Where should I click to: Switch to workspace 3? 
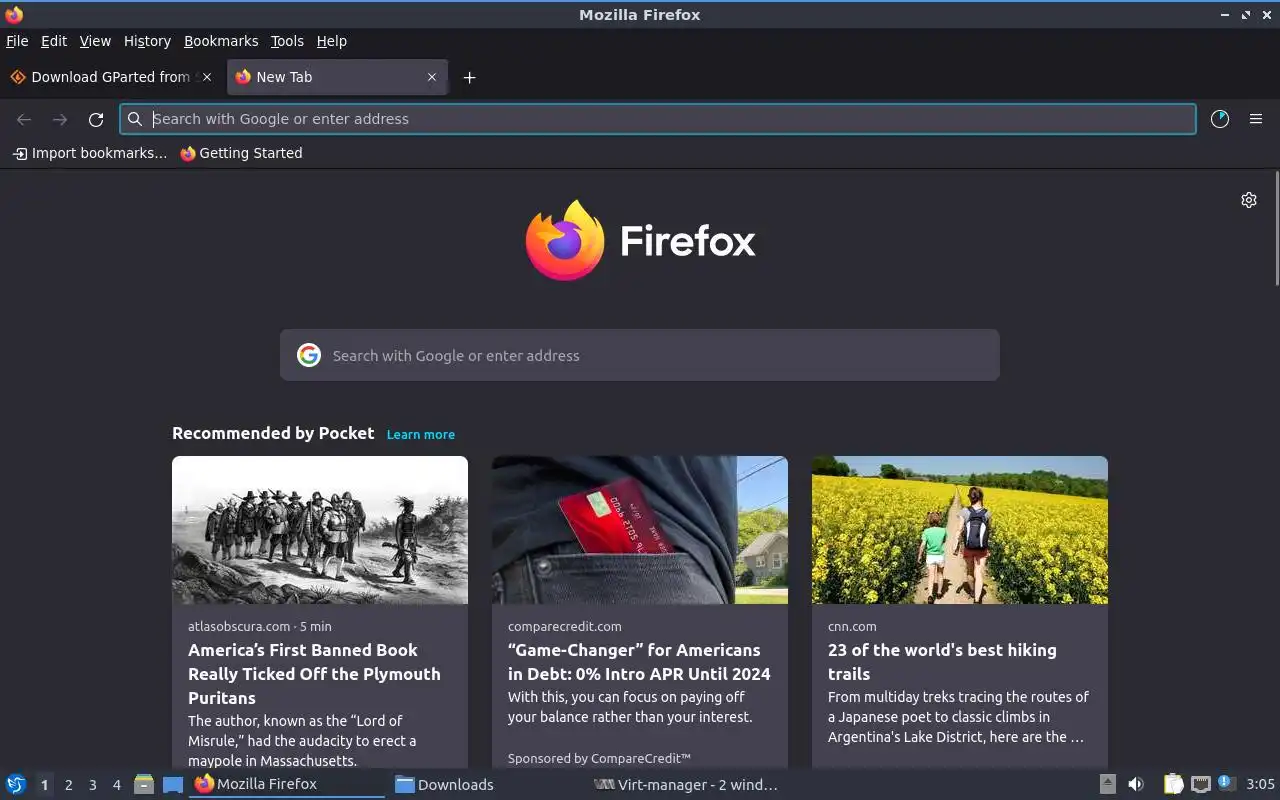tap(93, 785)
